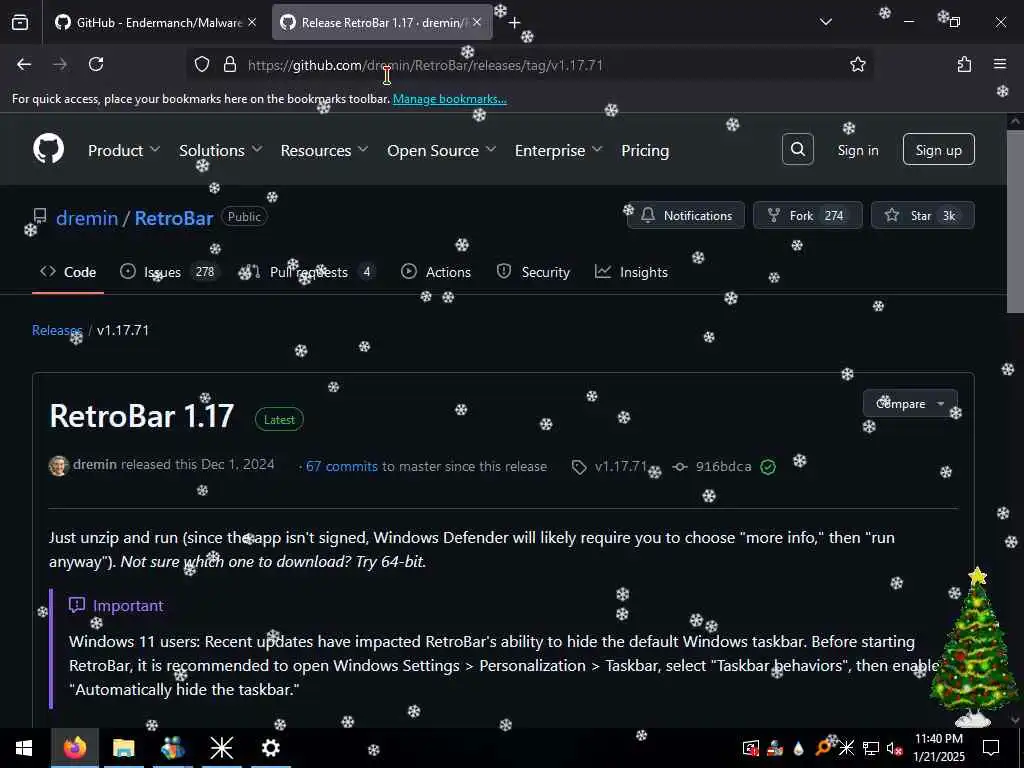Close the Endermanch/Malware tab
This screenshot has height=768, width=1024.
point(252,22)
